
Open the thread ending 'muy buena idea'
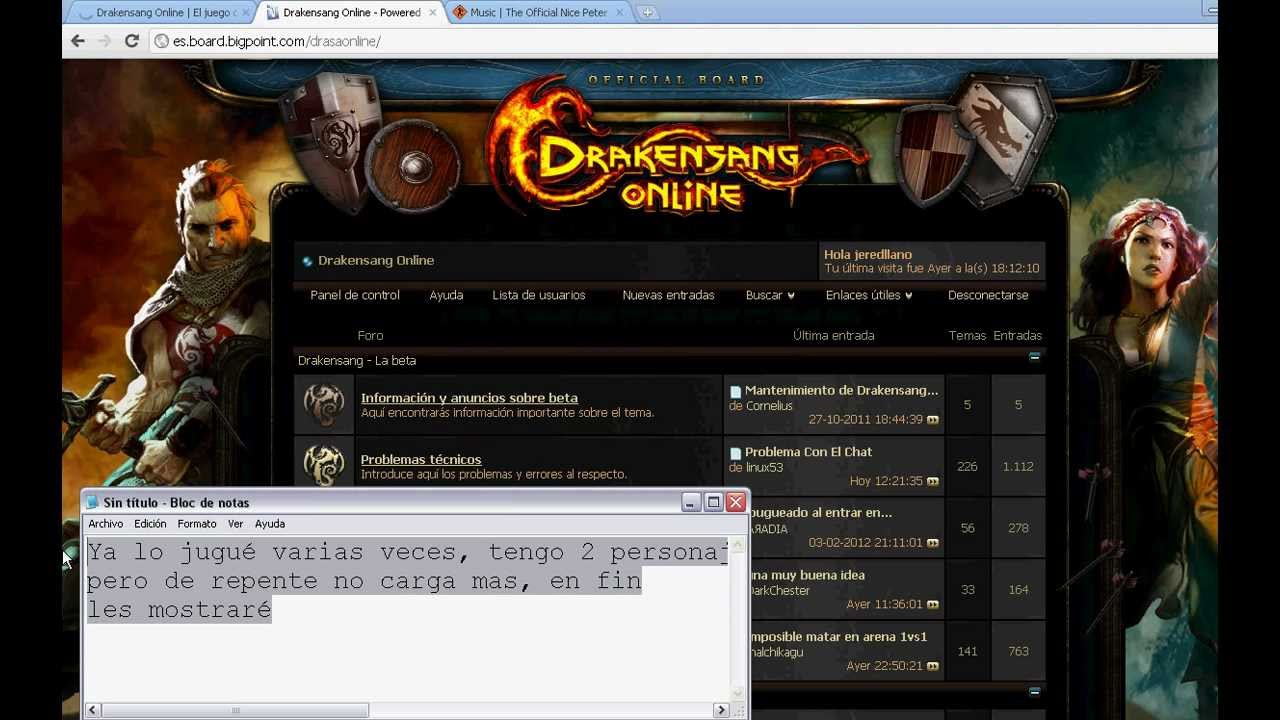(x=807, y=575)
